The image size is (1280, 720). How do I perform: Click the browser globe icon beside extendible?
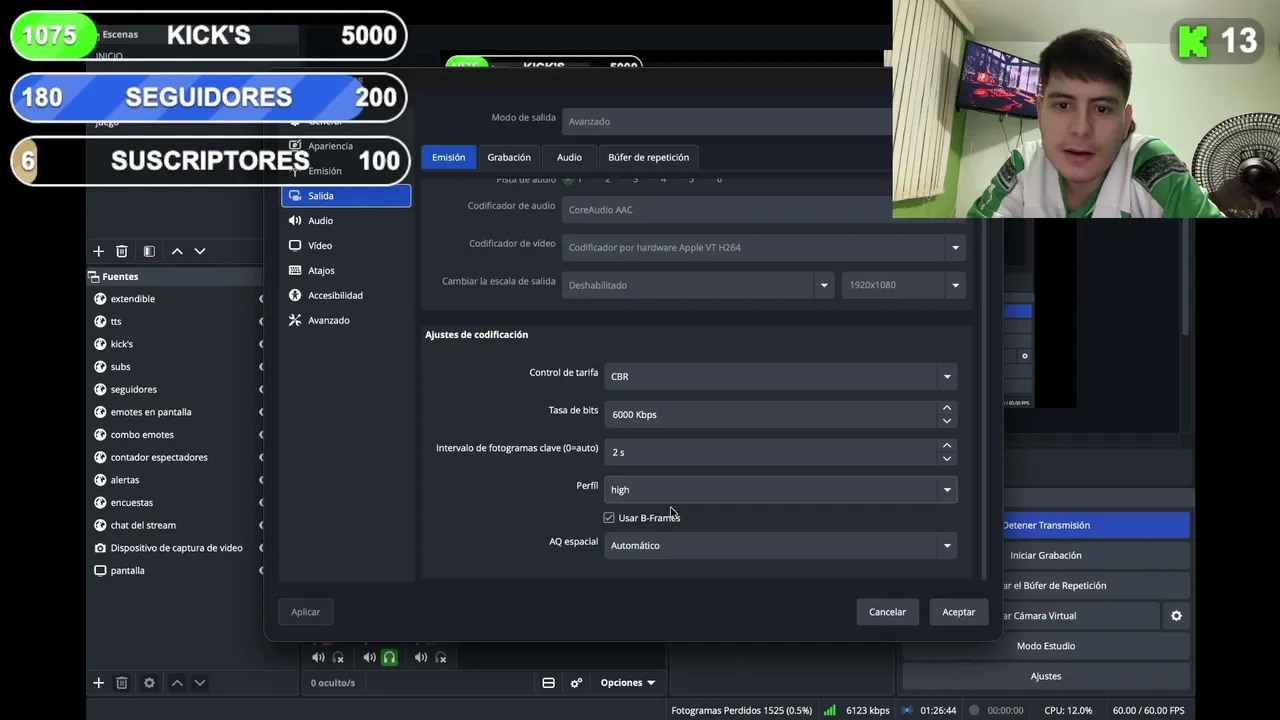click(x=100, y=299)
